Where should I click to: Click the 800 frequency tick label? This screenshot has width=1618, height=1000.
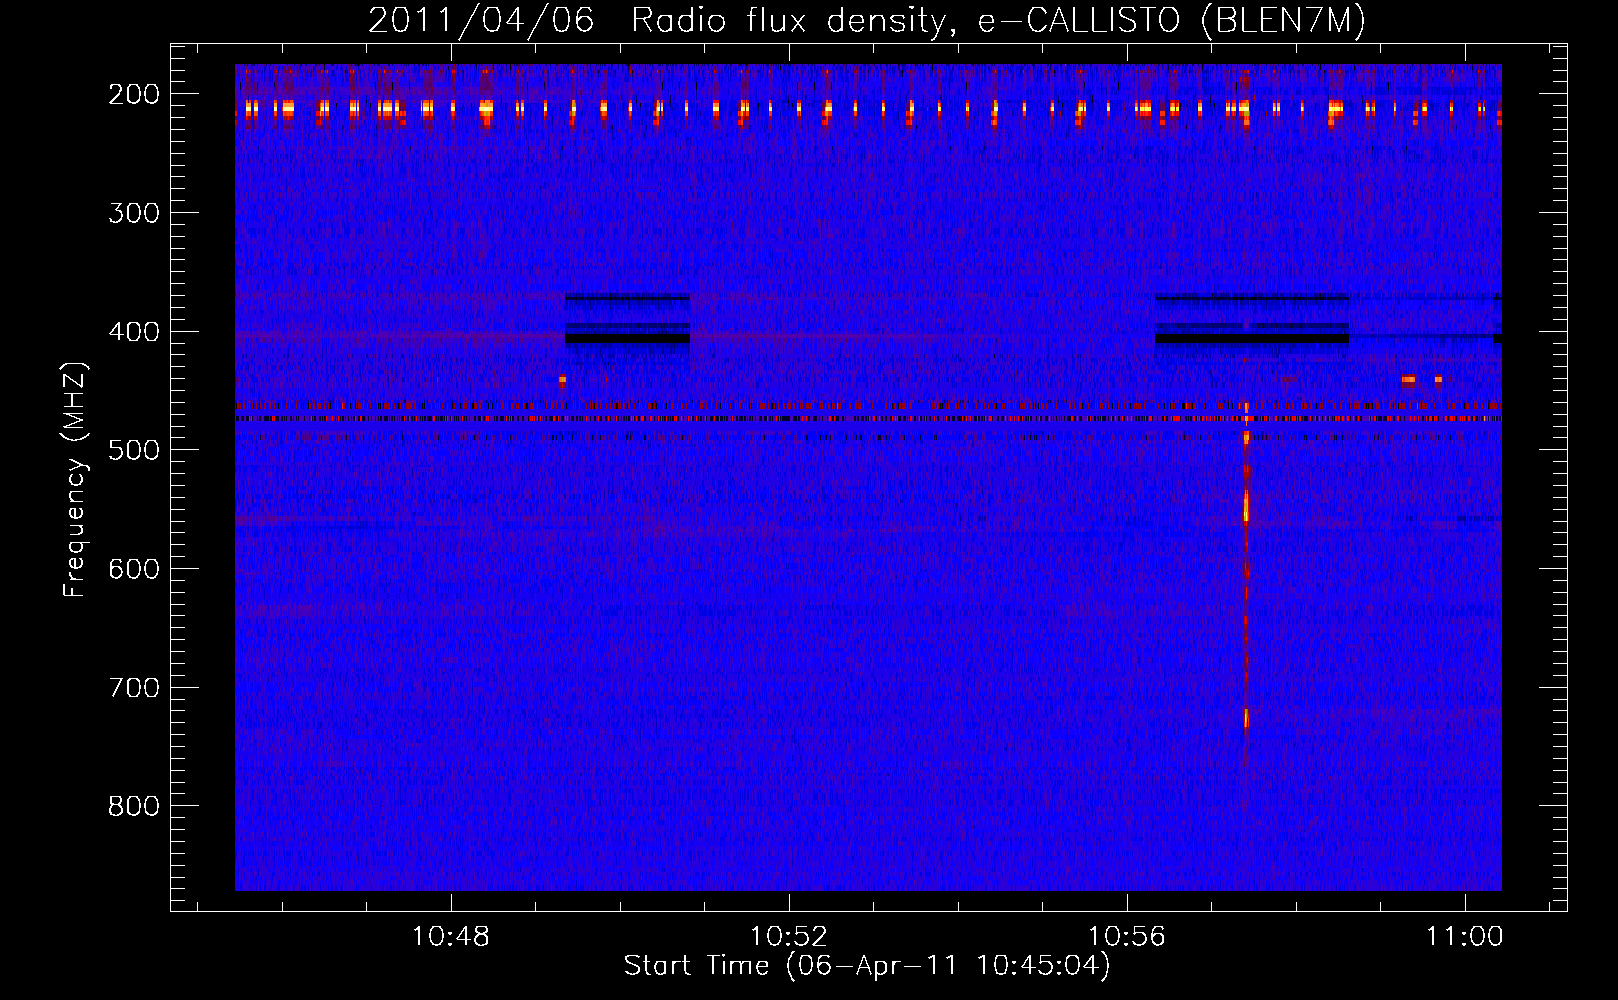click(133, 806)
